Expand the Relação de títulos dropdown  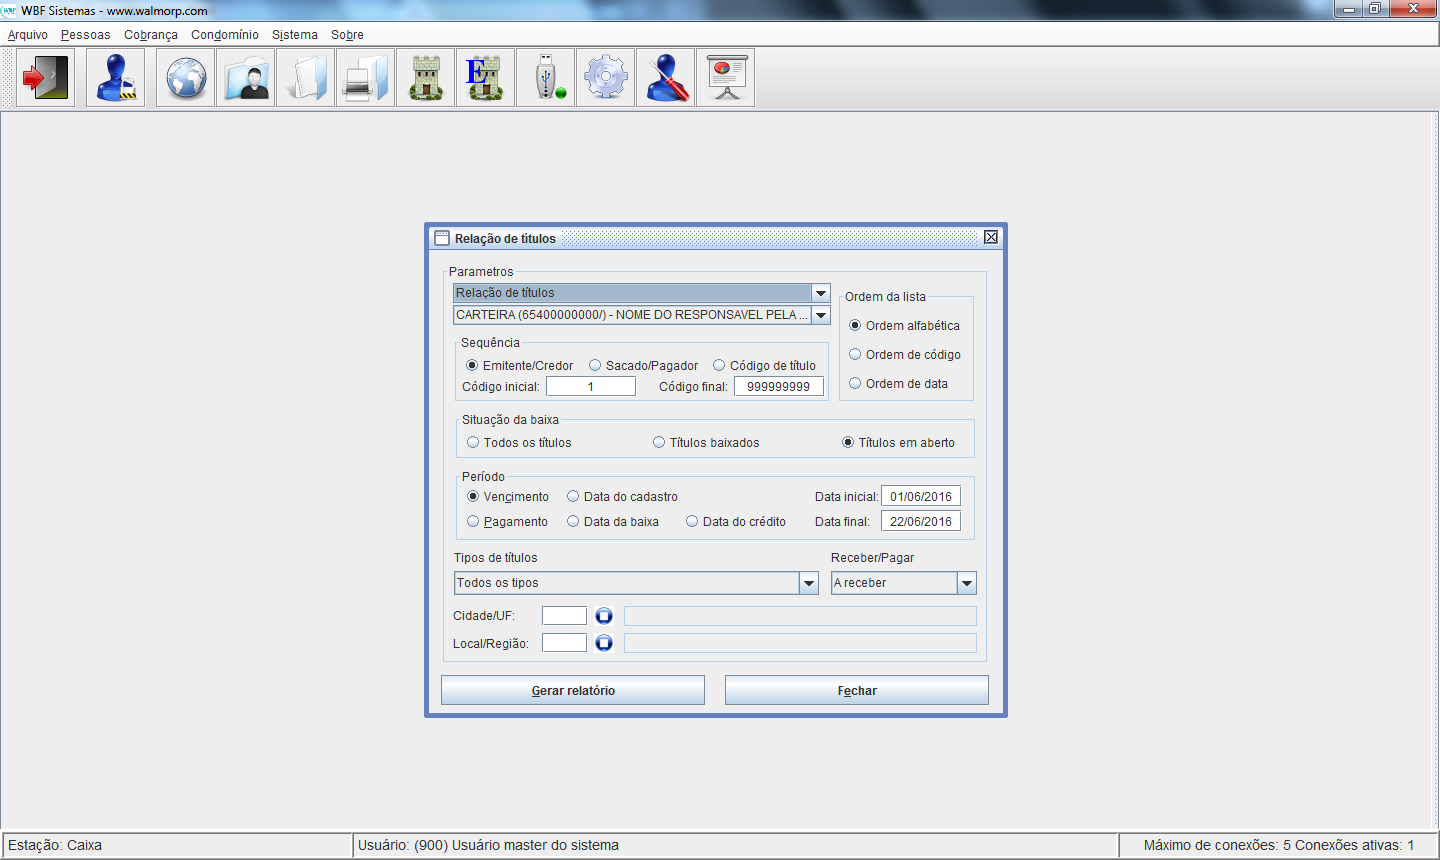(x=821, y=293)
